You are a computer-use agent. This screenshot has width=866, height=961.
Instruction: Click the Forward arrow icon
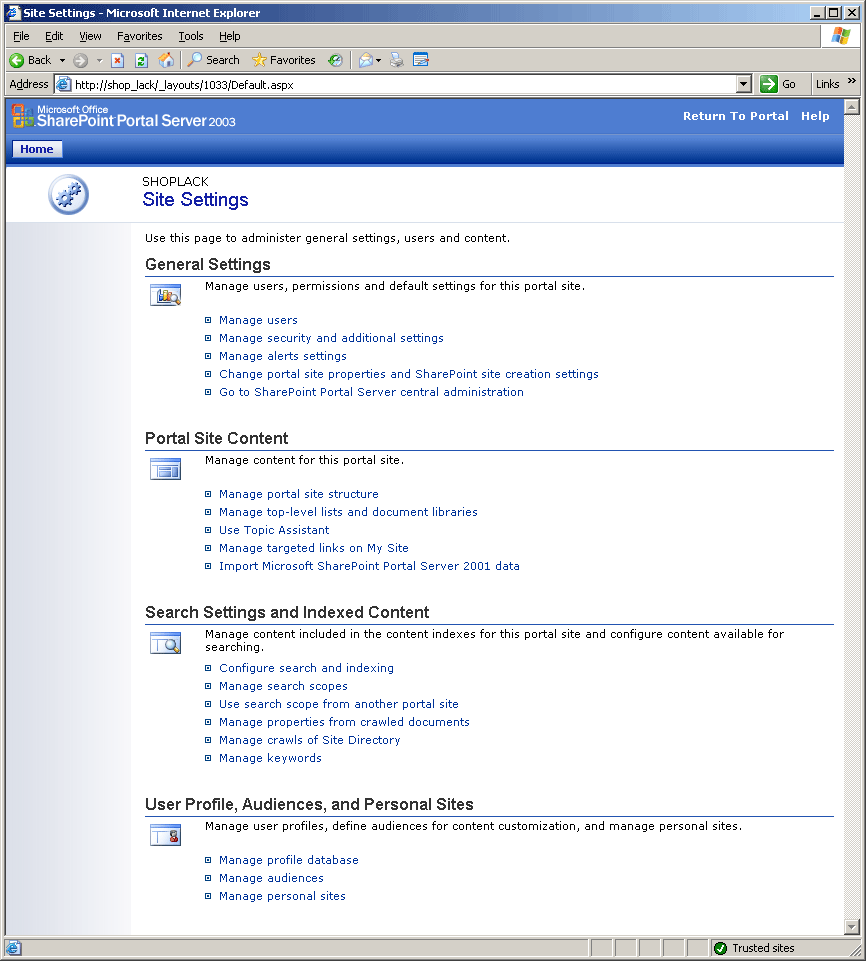coord(80,60)
